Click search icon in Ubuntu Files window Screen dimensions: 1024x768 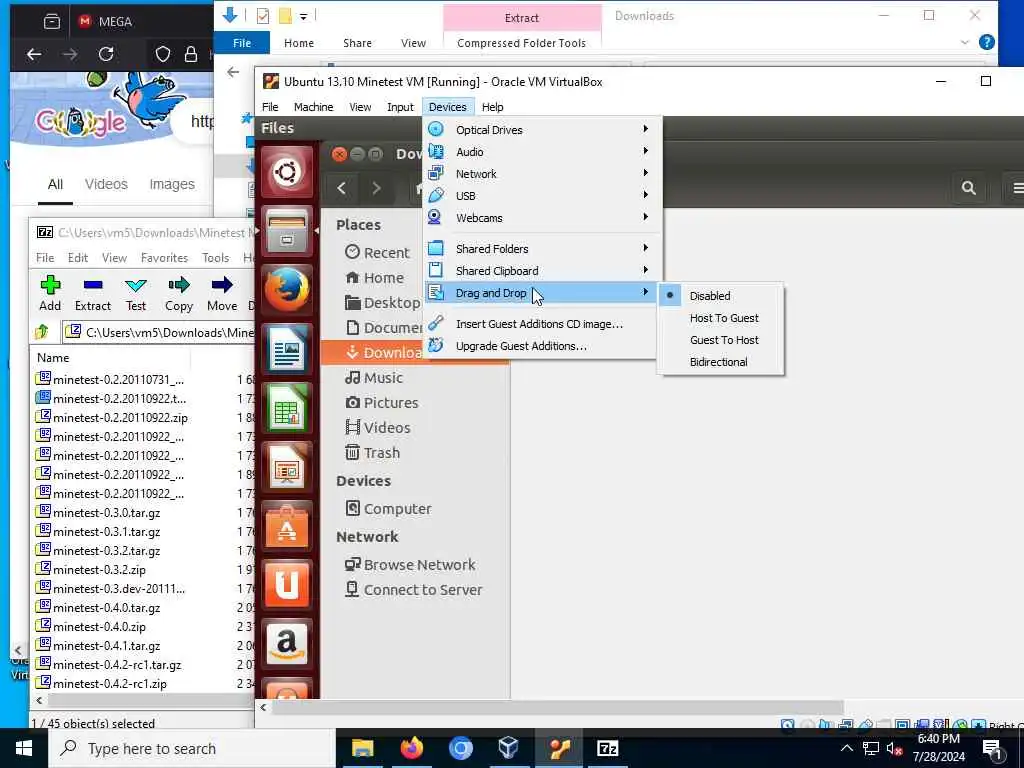point(968,188)
